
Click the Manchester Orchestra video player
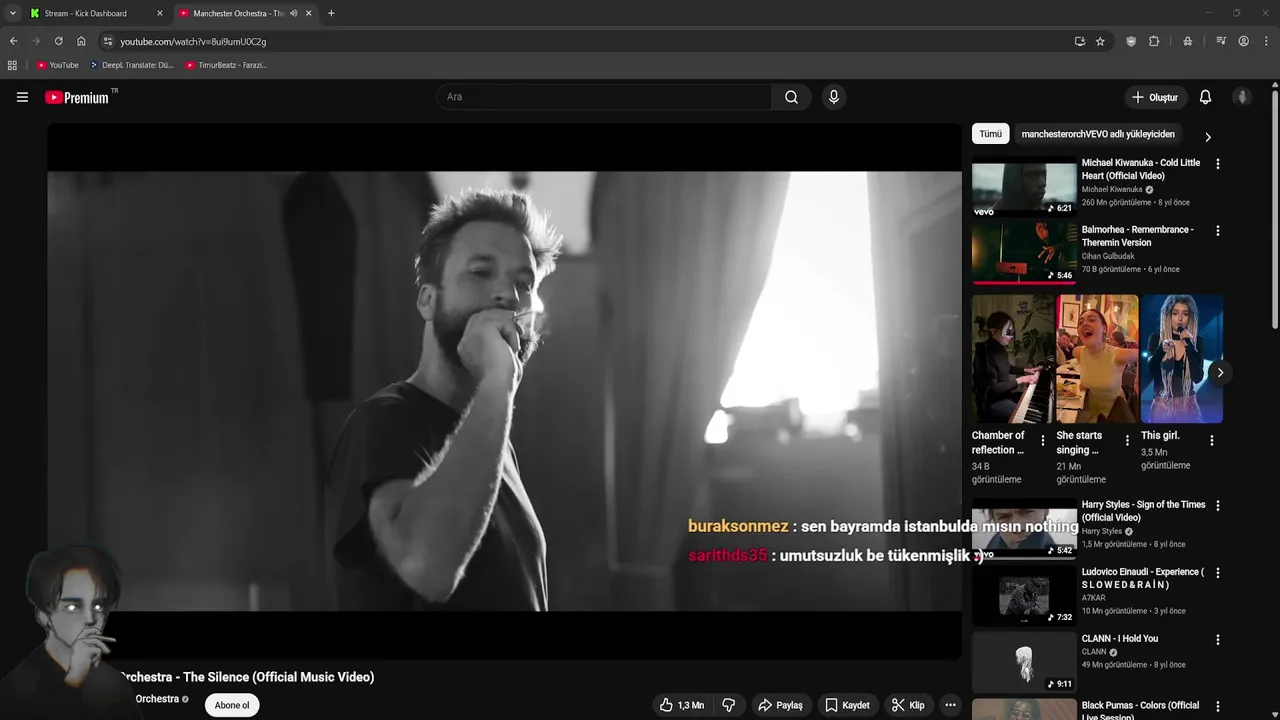tap(504, 391)
